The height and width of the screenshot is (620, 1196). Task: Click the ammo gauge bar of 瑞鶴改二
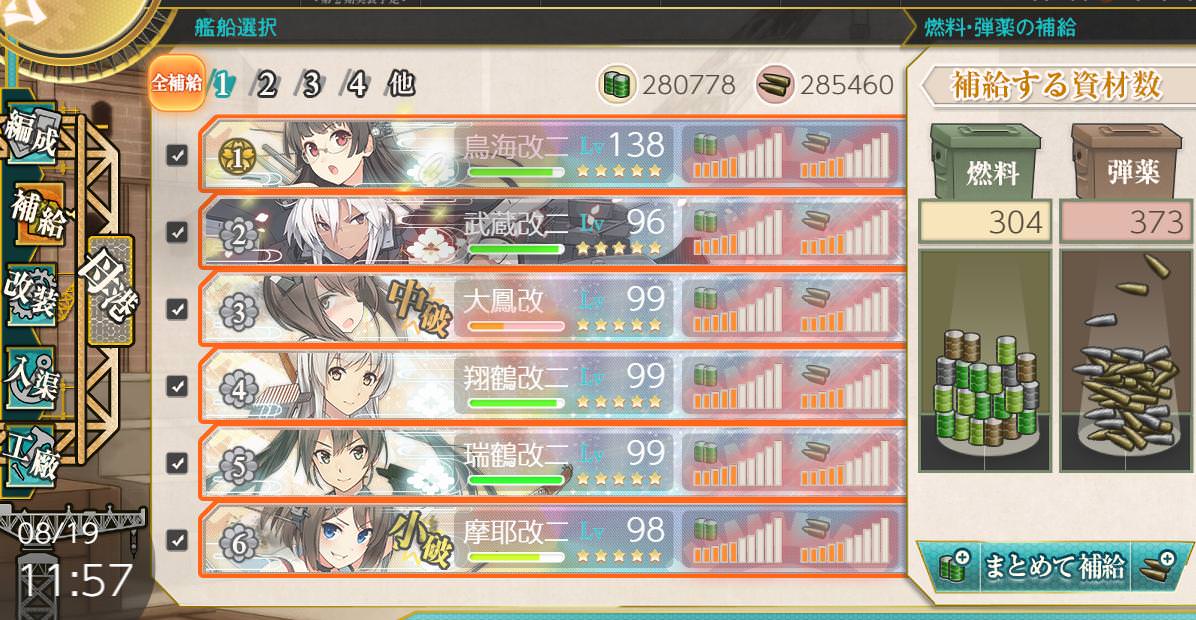(845, 461)
